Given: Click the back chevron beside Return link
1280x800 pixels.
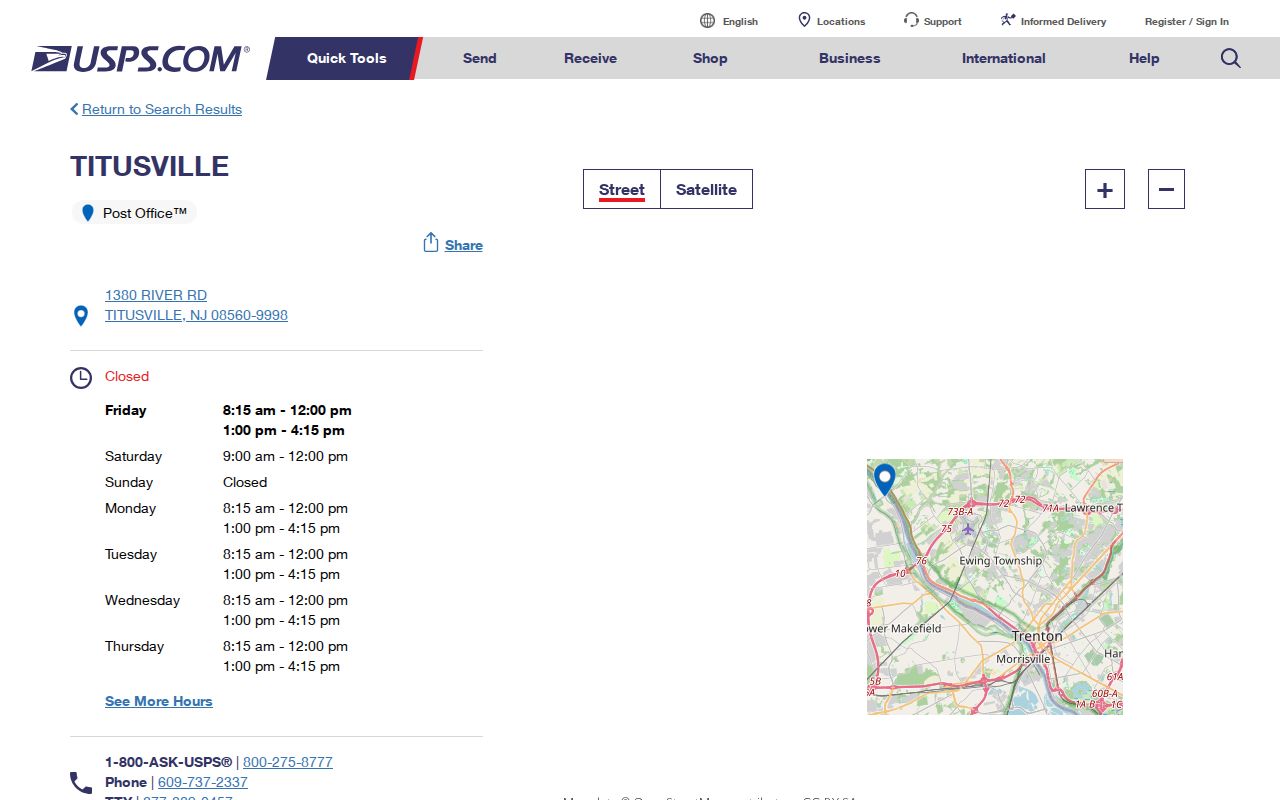Looking at the screenshot, I should (74, 109).
